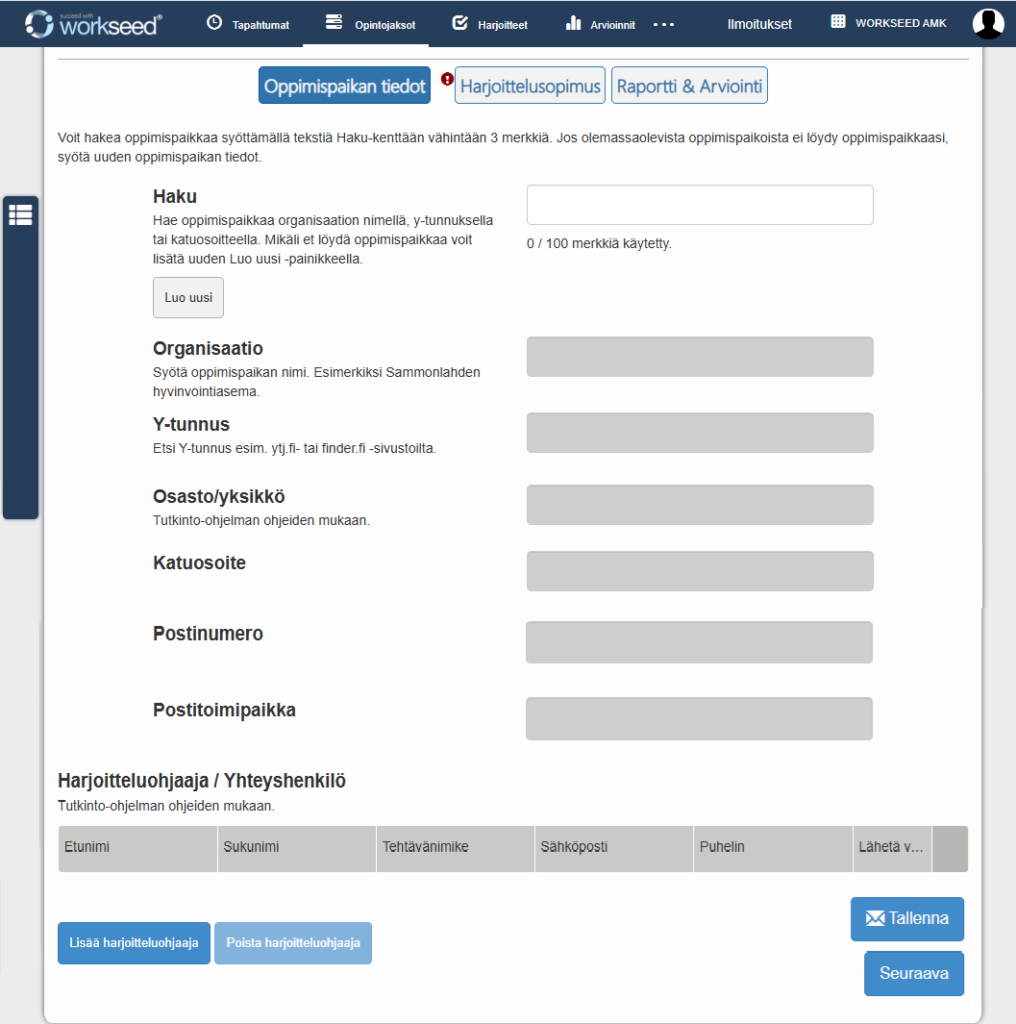Click the Harjoitteluohjaaja / Yhteyshenkilö heading
The image size is (1016, 1024).
coord(202,781)
